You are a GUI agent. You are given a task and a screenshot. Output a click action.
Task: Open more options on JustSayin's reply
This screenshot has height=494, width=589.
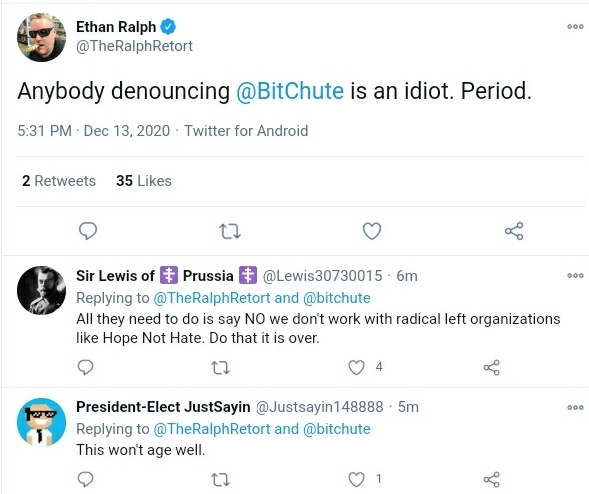point(575,407)
